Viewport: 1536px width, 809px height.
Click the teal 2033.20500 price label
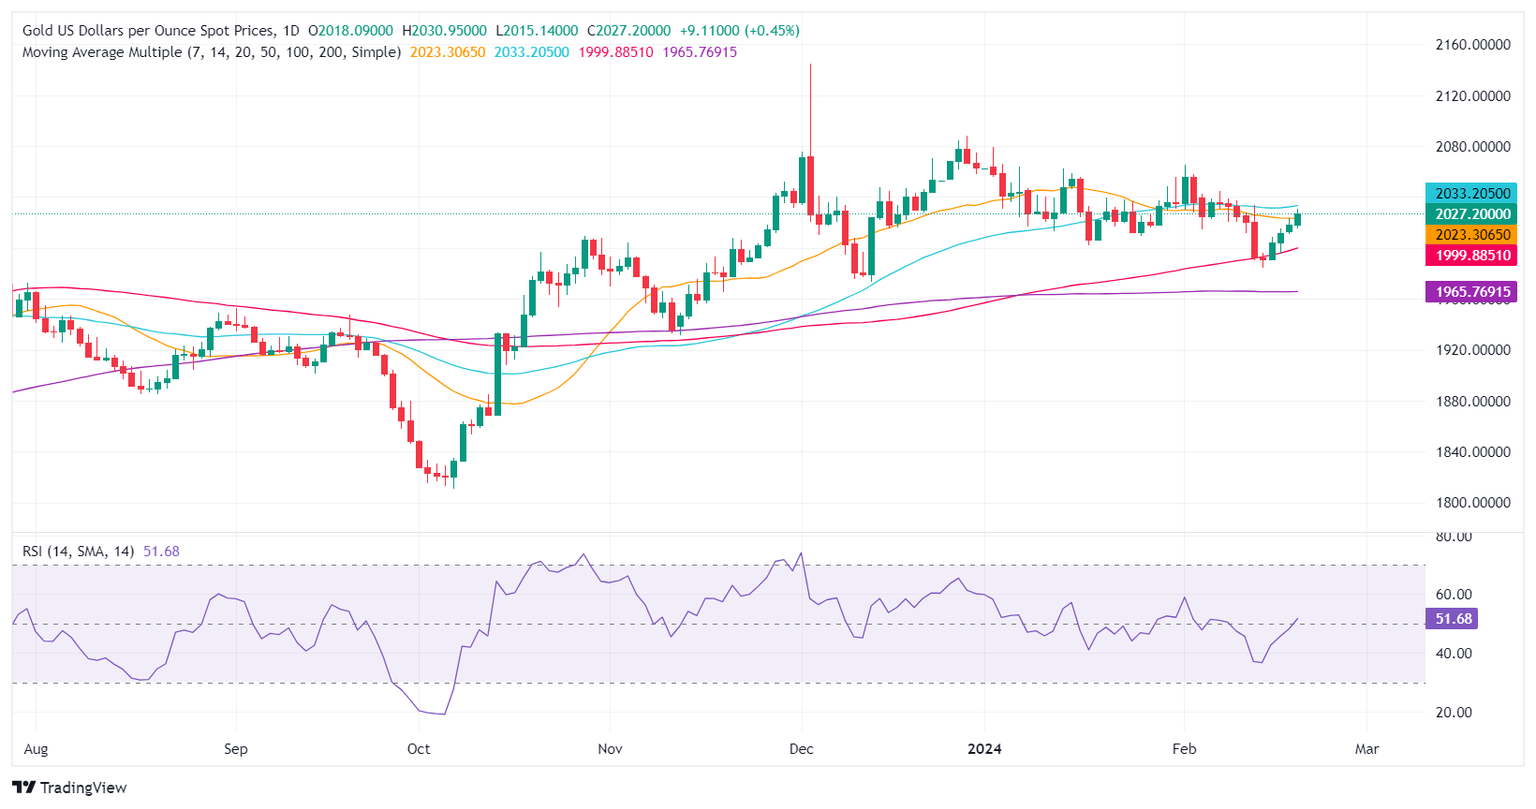(x=1470, y=193)
